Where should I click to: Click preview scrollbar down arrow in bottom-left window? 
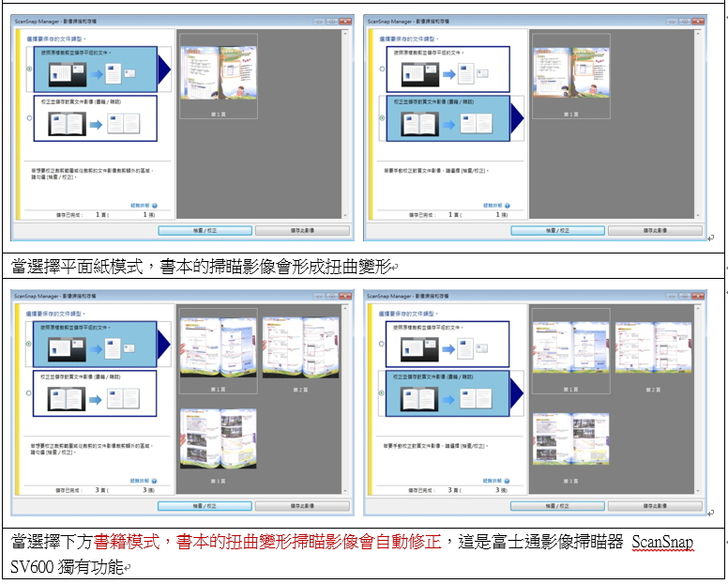click(x=345, y=491)
